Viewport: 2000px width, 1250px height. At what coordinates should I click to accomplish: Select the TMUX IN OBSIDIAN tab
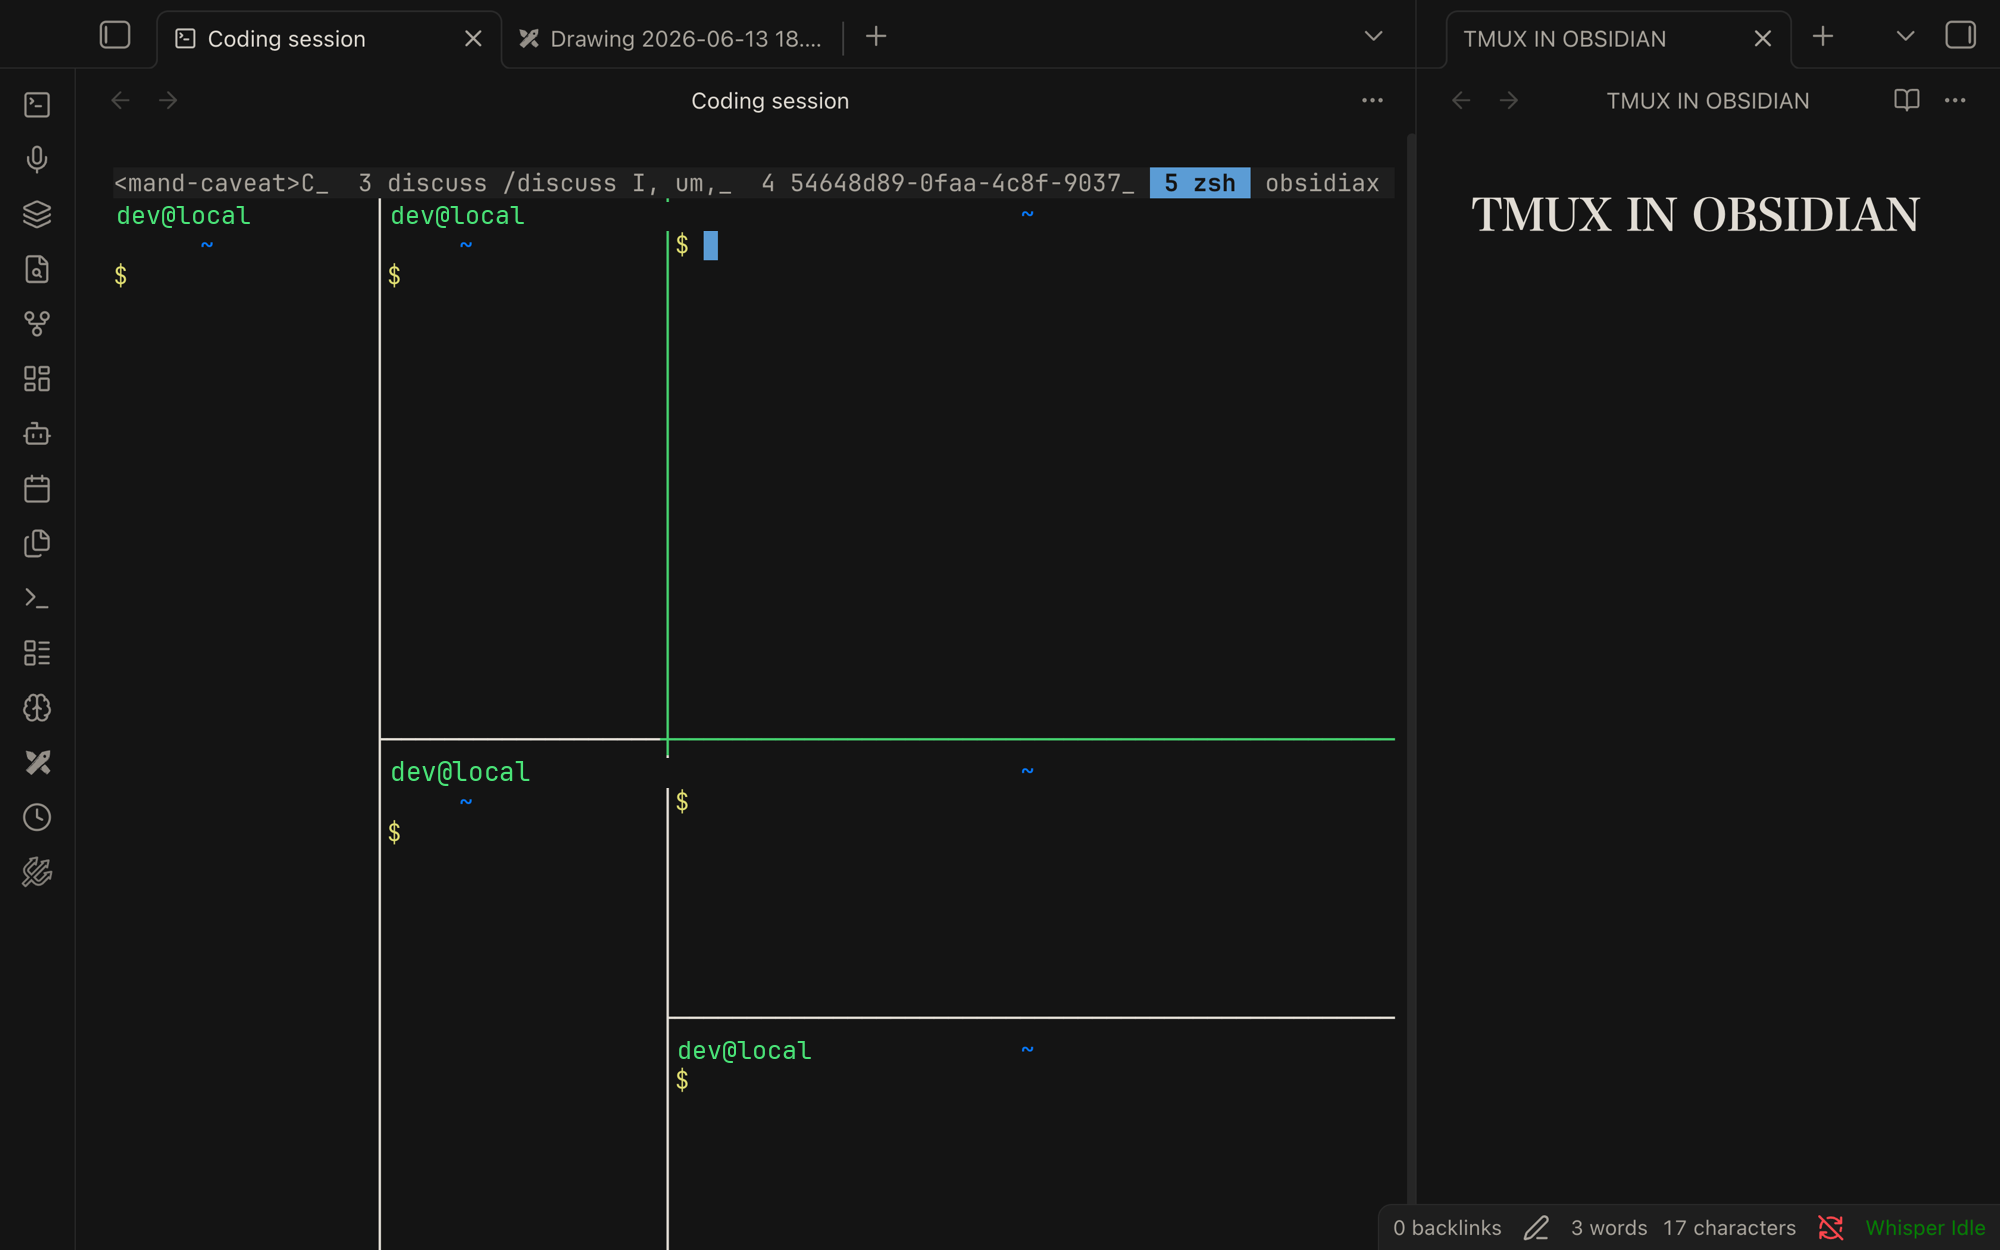coord(1618,39)
